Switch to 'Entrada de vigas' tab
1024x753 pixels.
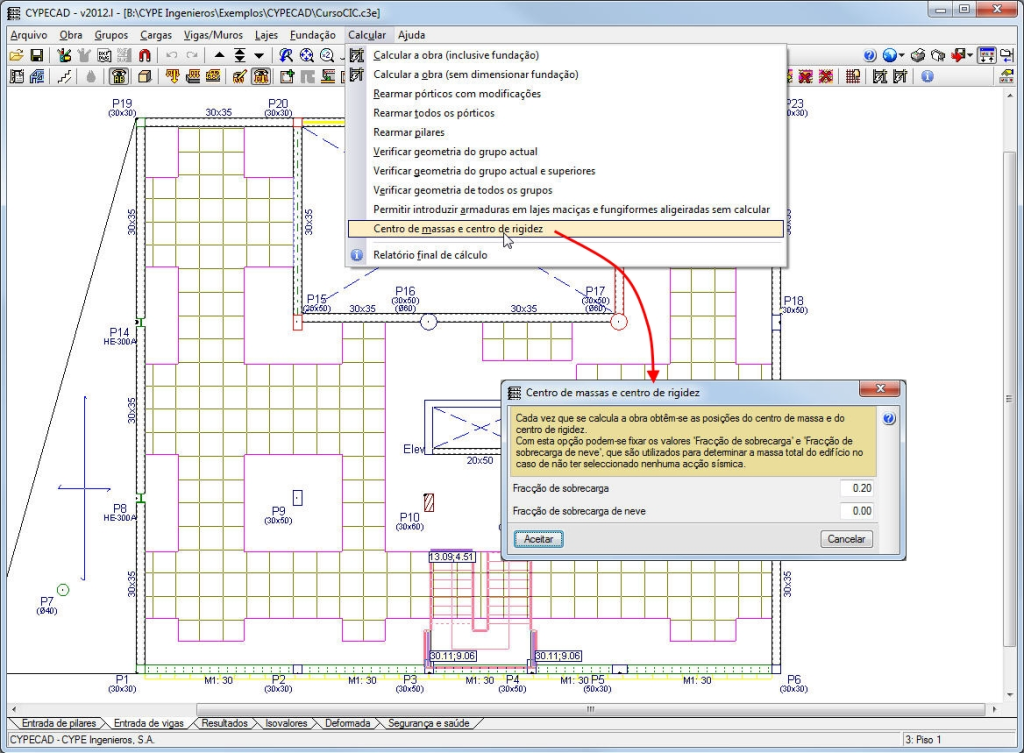[x=148, y=723]
